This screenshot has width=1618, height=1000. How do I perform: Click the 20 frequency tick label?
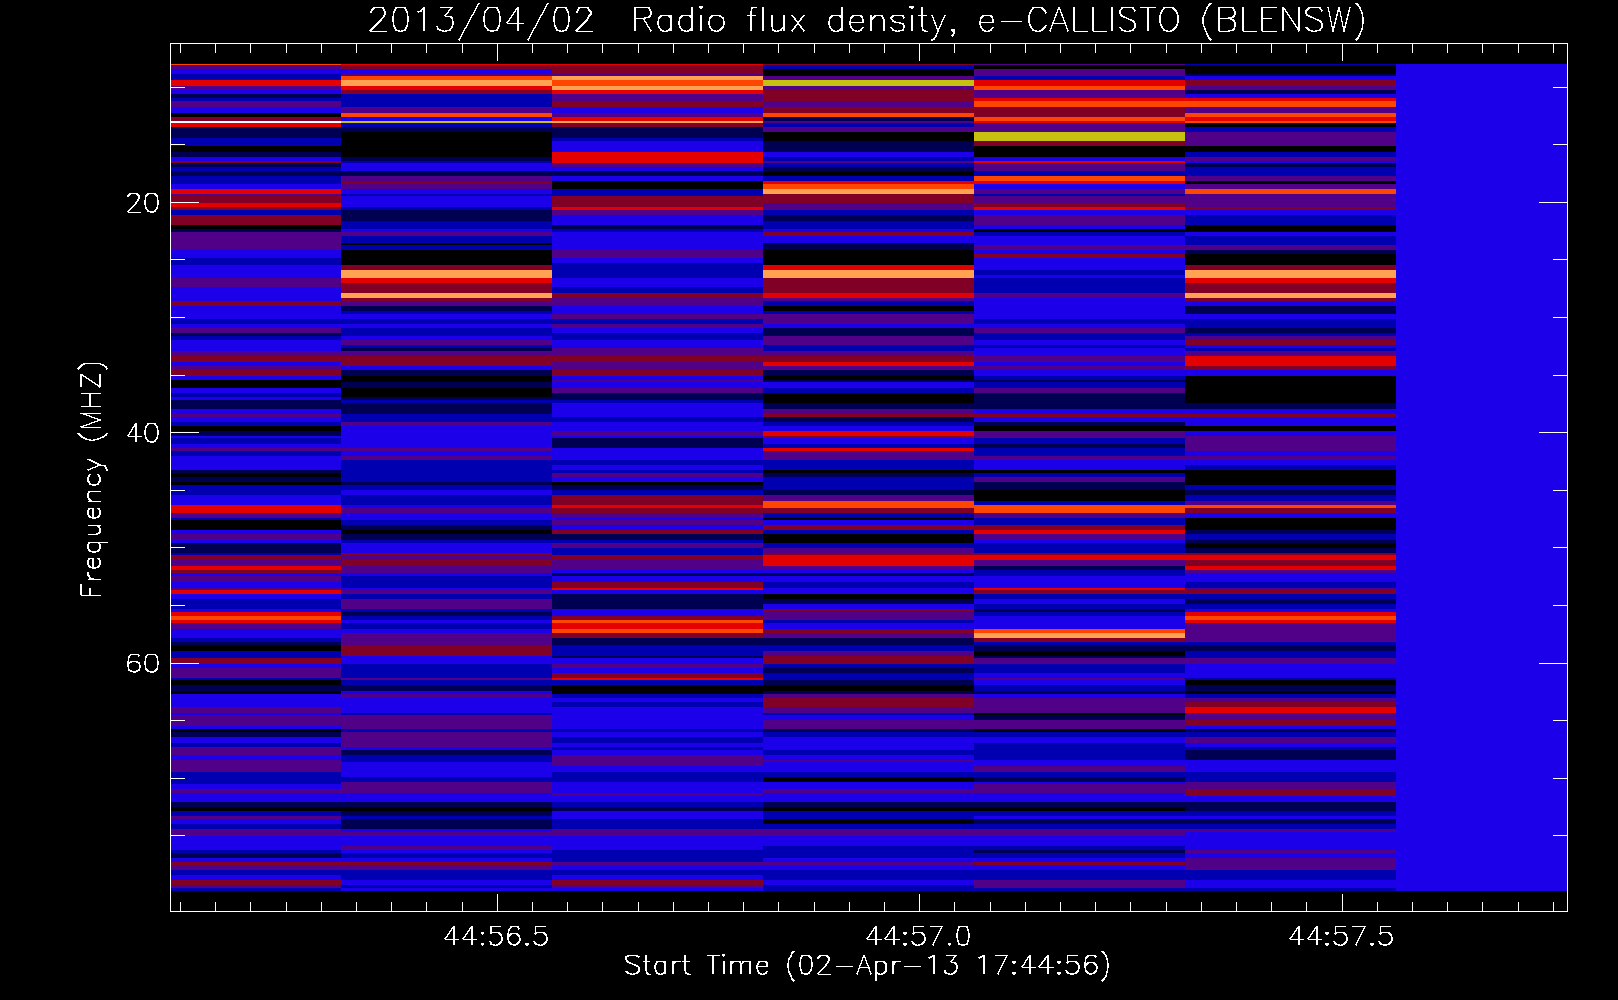(x=143, y=203)
